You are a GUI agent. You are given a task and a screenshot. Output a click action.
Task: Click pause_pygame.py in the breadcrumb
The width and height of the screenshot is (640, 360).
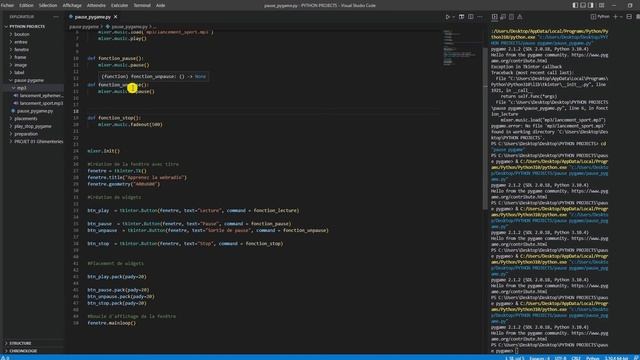coord(128,27)
